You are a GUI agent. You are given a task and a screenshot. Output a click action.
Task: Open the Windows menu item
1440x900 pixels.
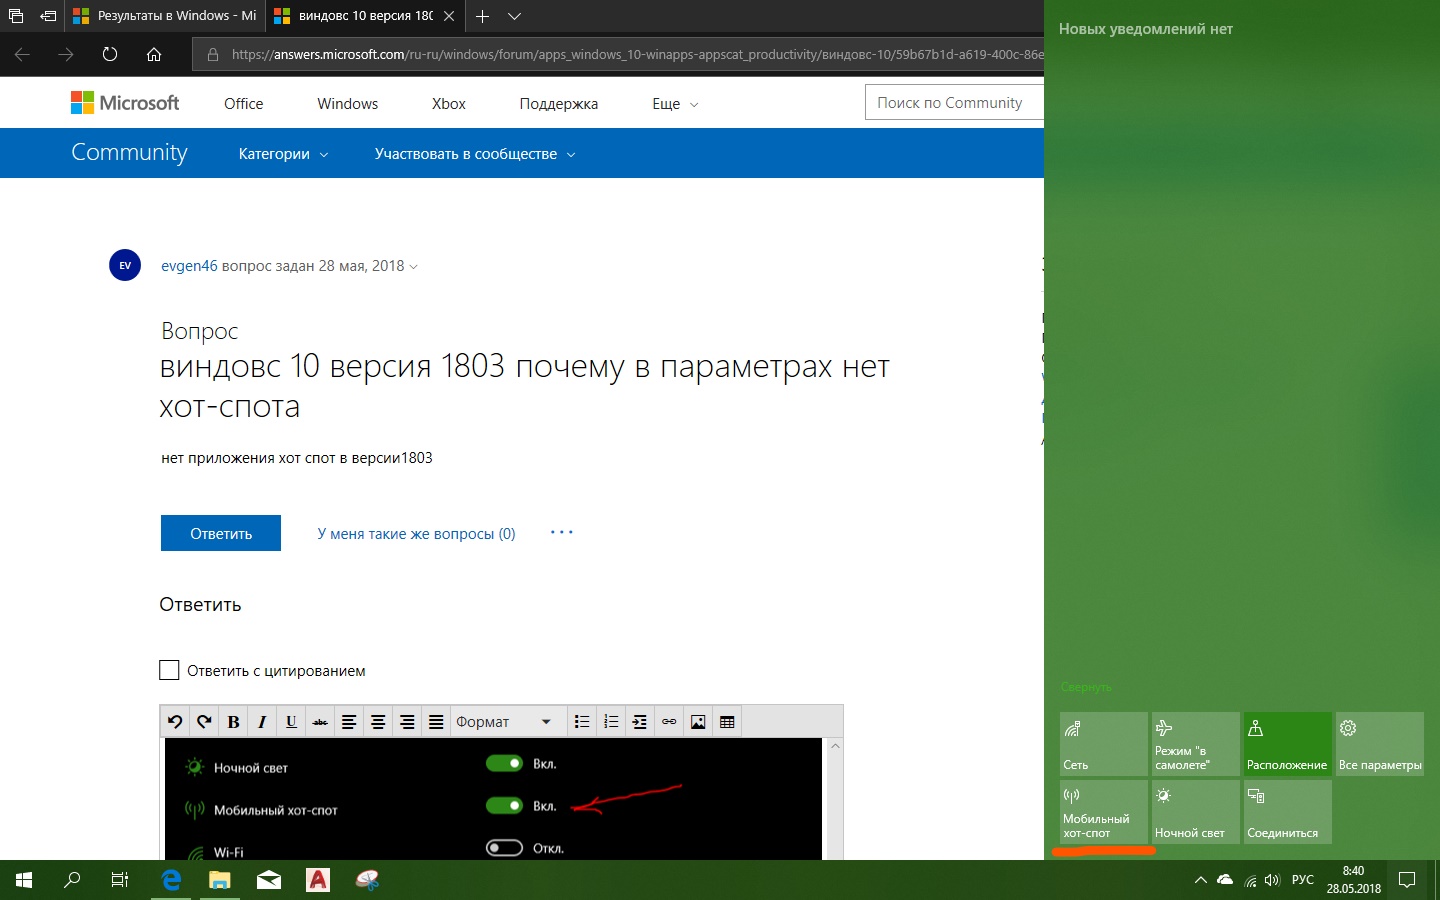pos(347,104)
